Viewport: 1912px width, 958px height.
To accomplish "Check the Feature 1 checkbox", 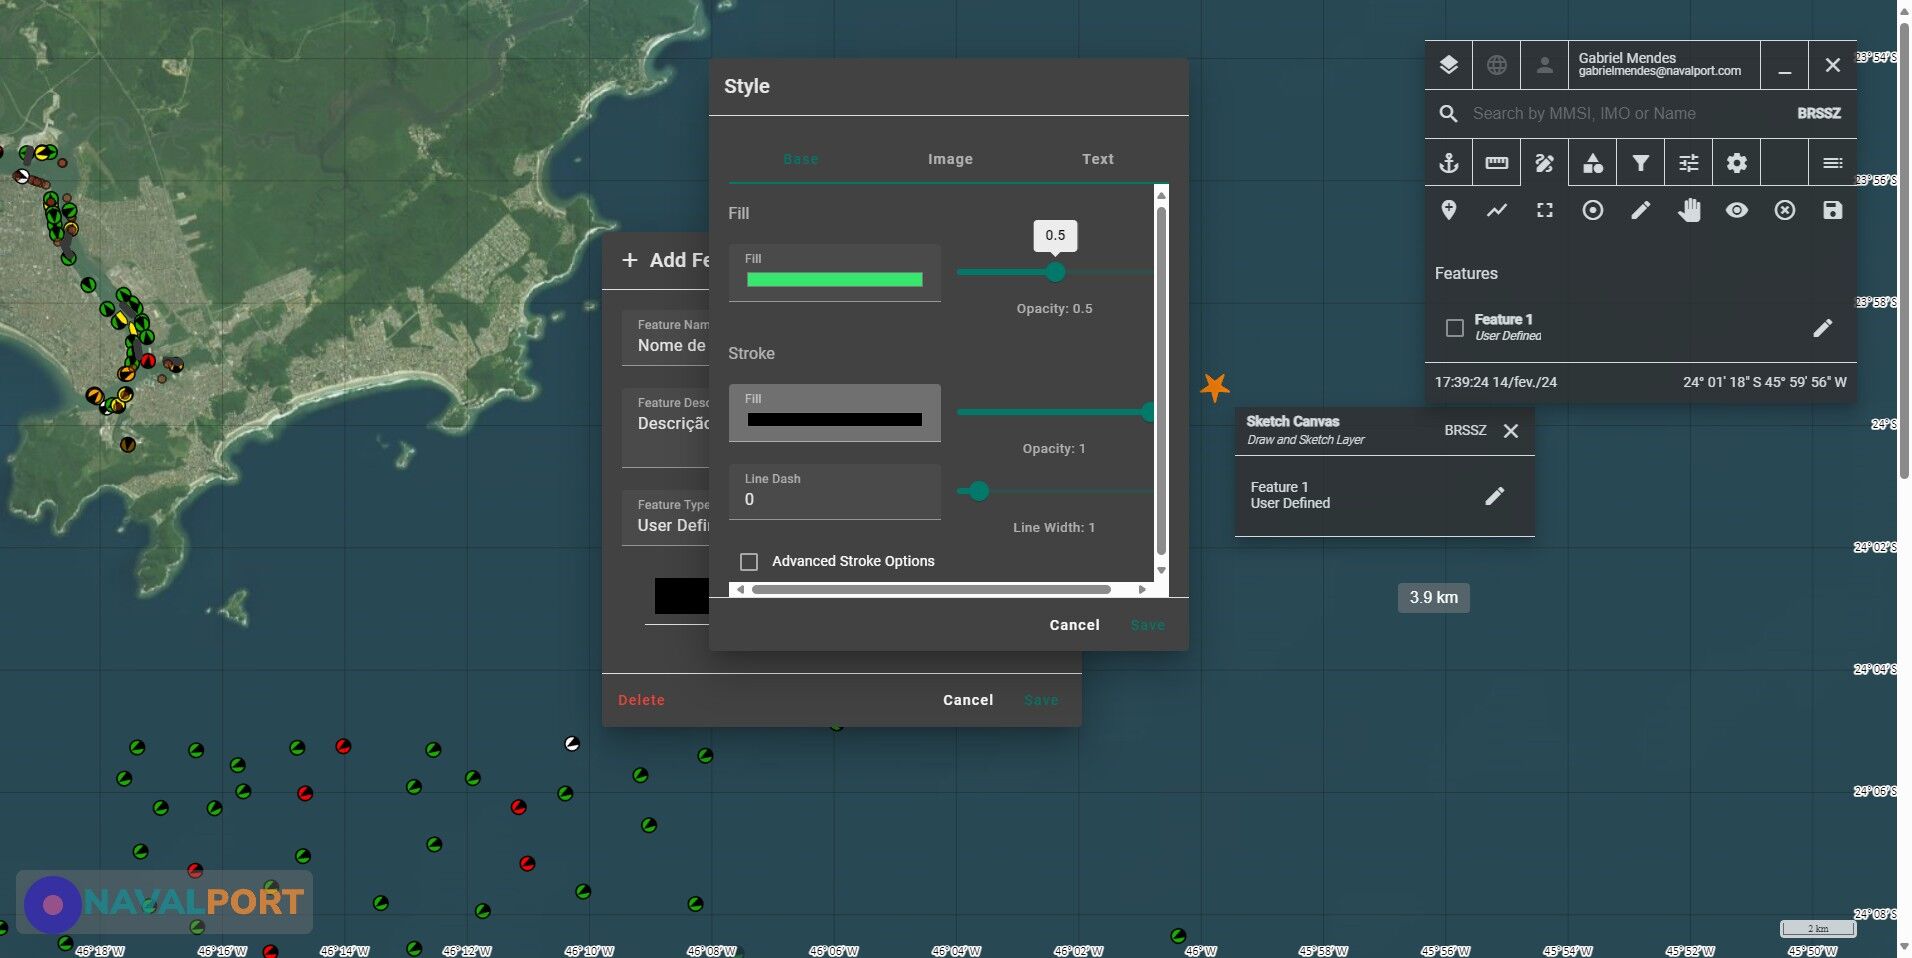I will tap(1455, 328).
